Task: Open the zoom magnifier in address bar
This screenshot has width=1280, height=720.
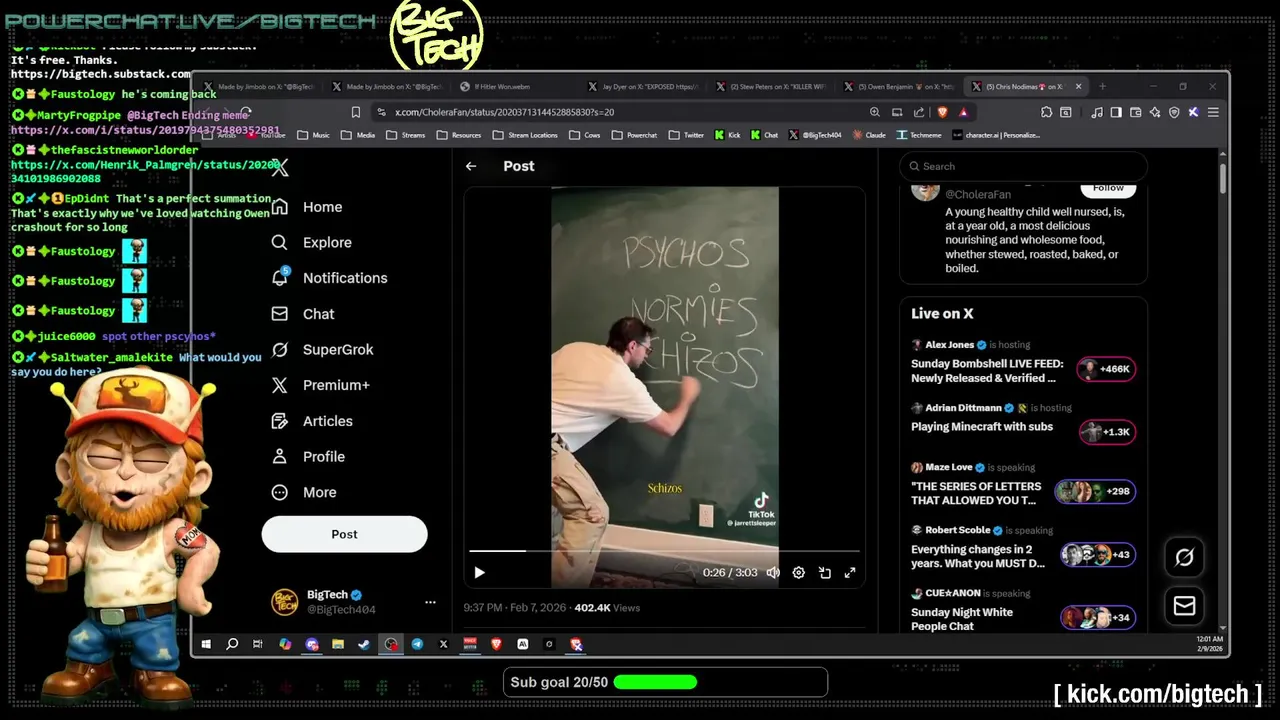Action: click(875, 113)
